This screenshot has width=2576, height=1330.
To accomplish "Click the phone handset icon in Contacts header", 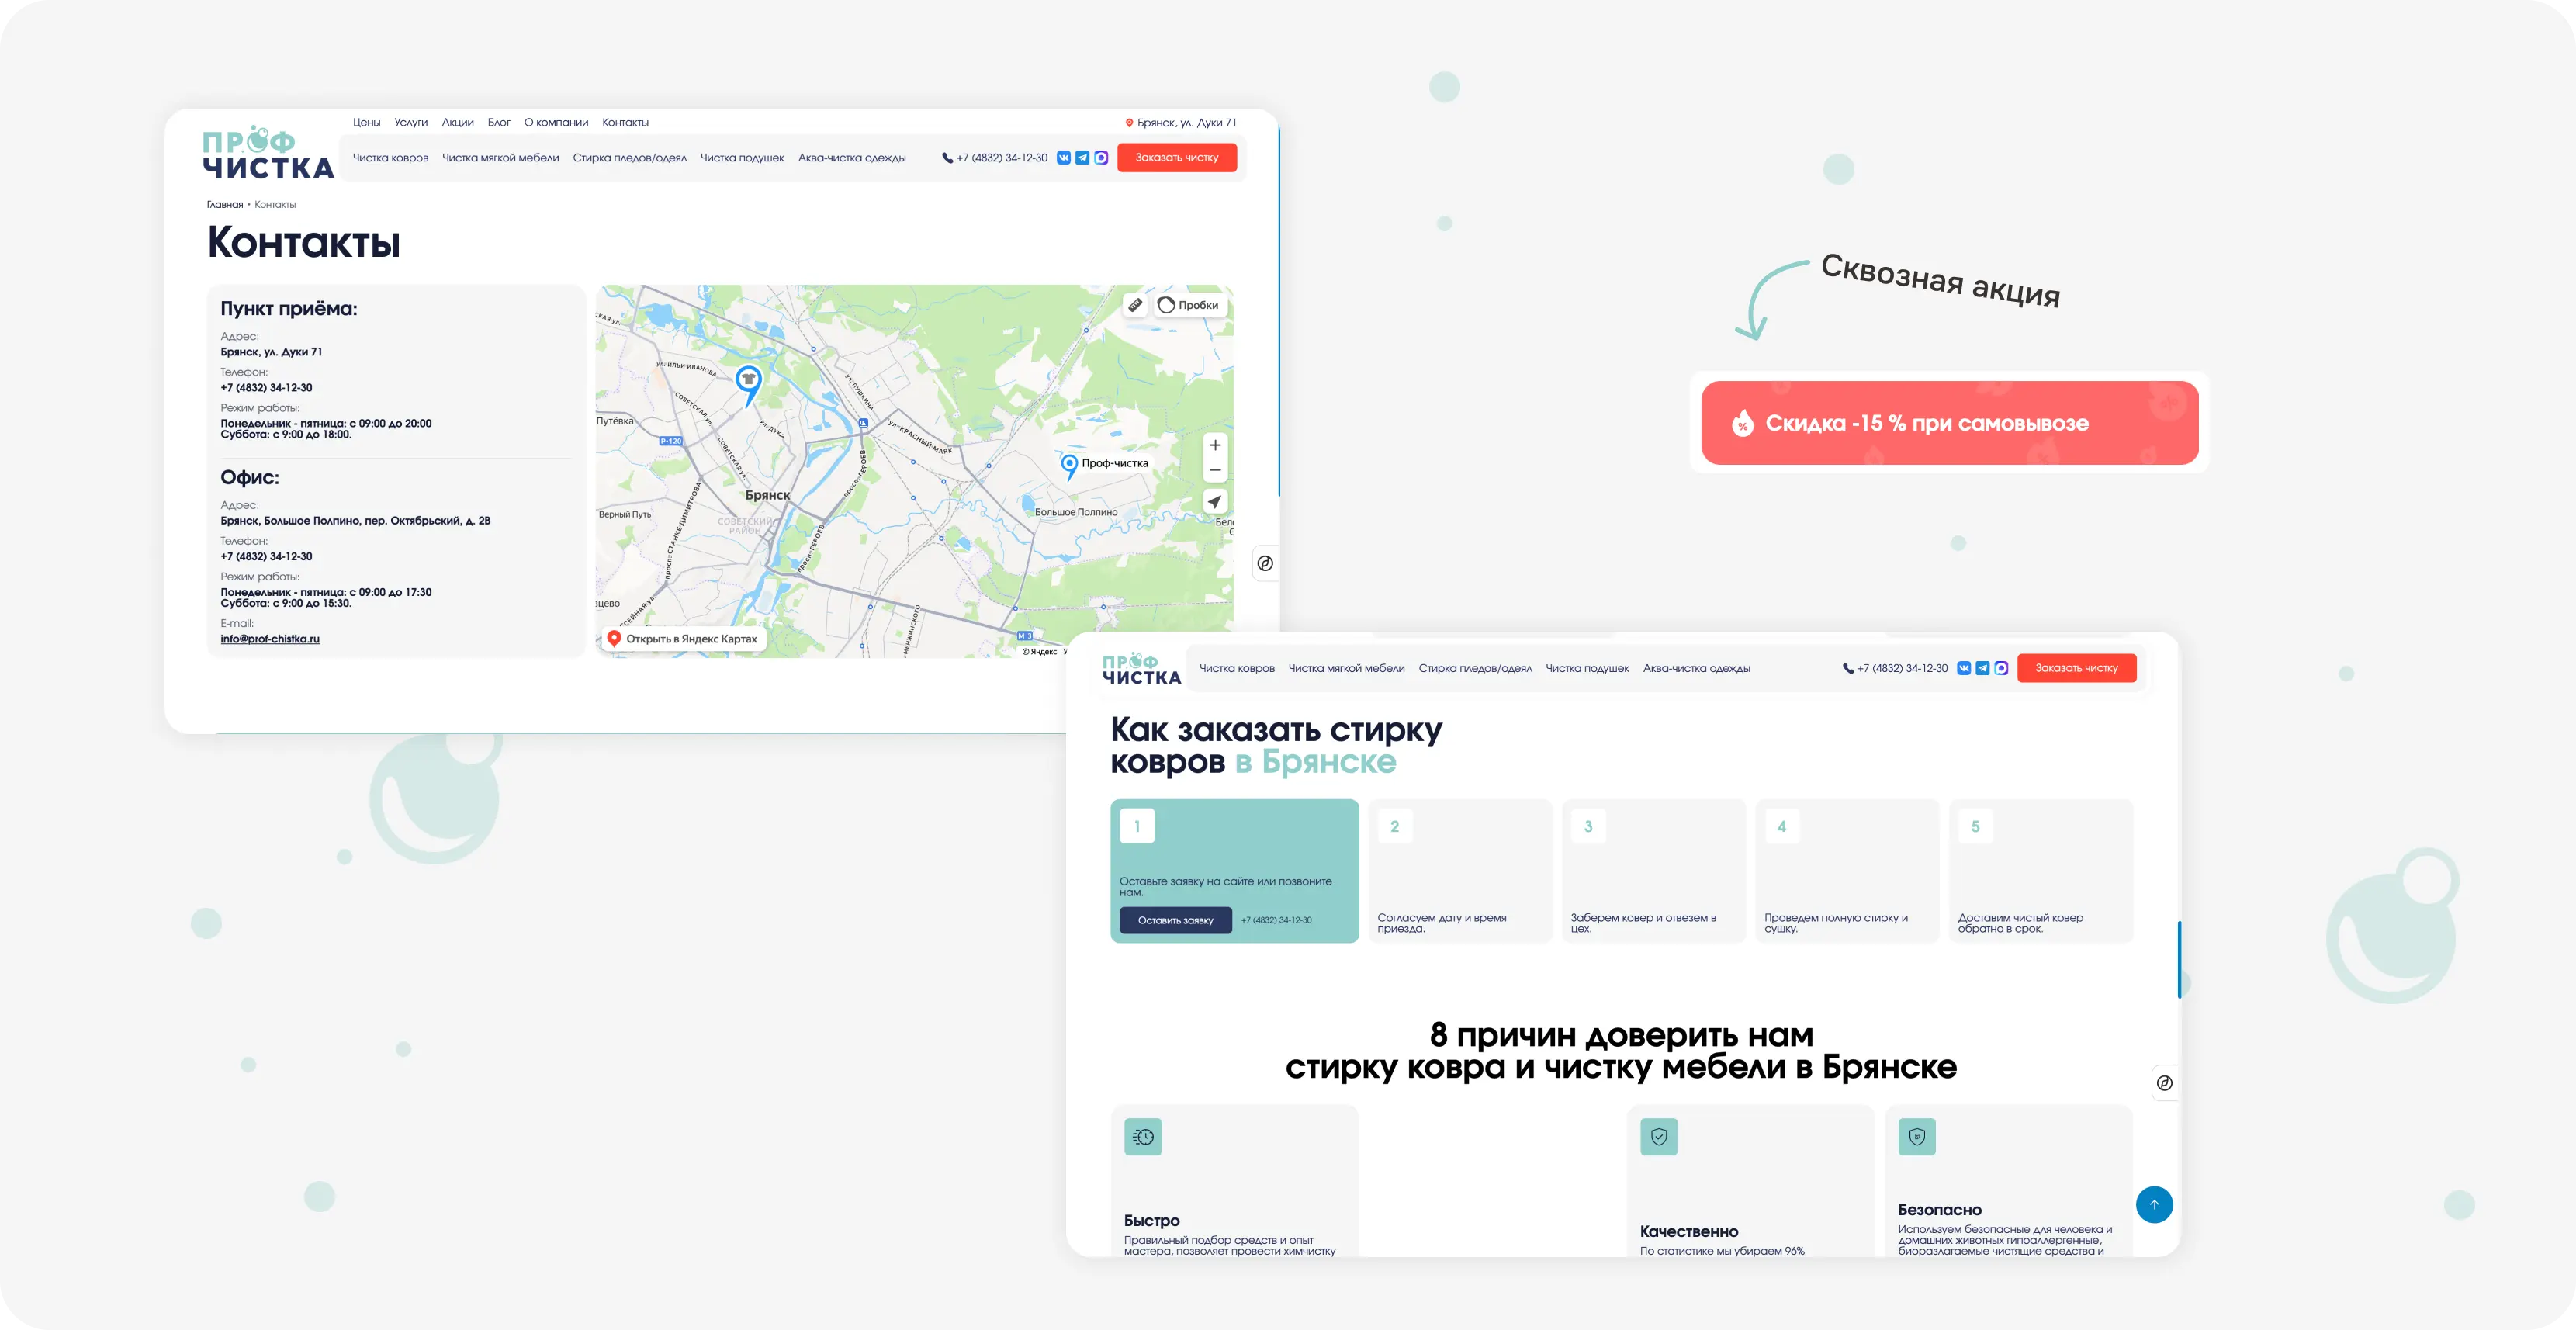I will [x=947, y=158].
